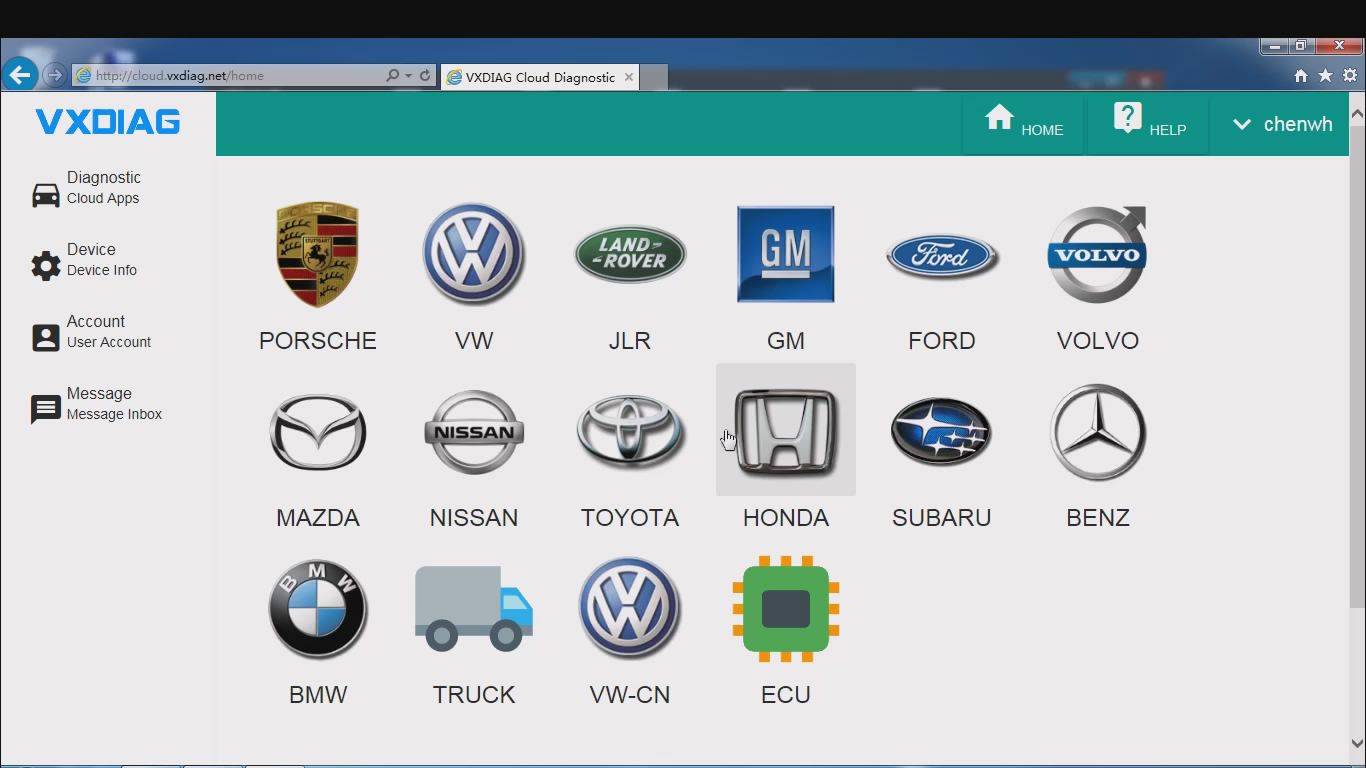Click the HOME button in header
This screenshot has width=1366, height=768.
1024,124
